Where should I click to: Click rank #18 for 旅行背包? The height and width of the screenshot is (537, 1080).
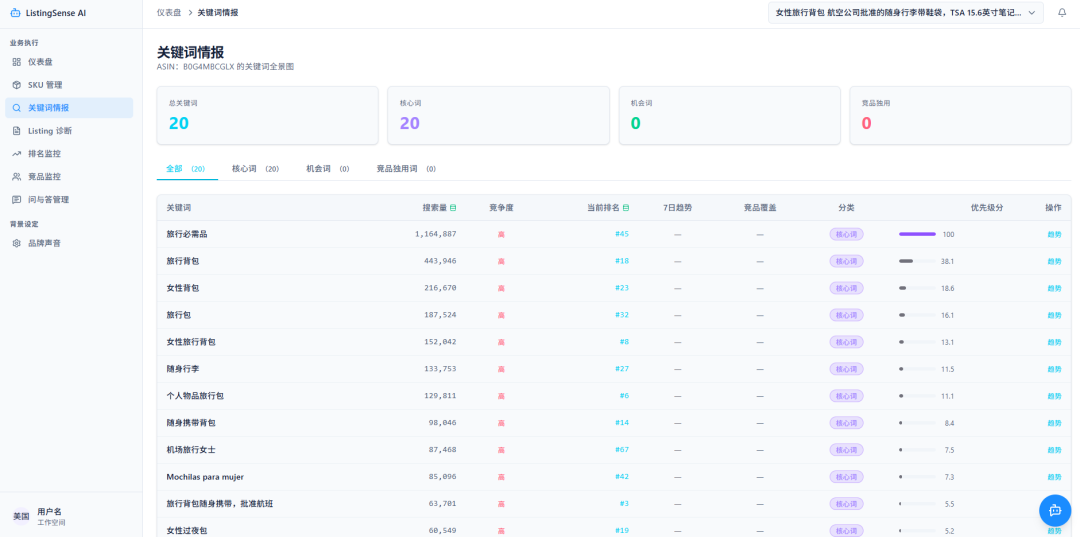pyautogui.click(x=622, y=261)
